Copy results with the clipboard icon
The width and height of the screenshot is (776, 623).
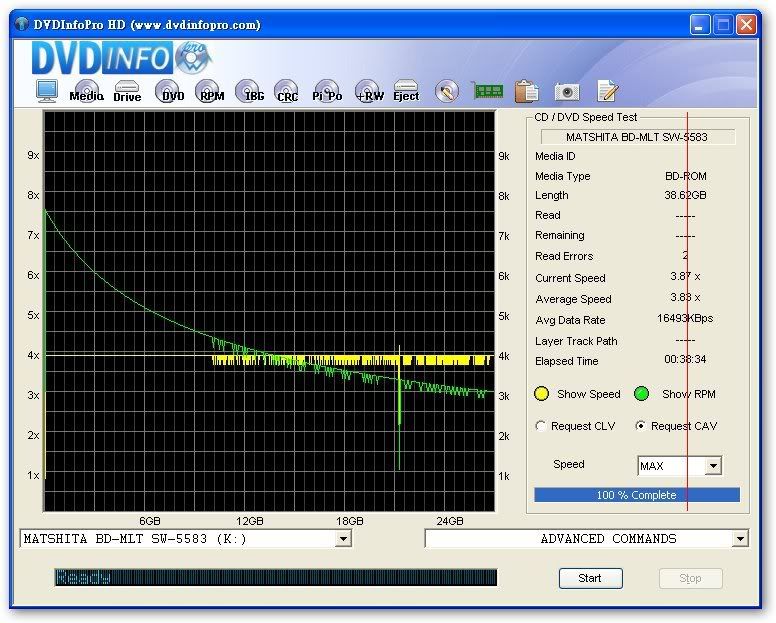pos(527,92)
